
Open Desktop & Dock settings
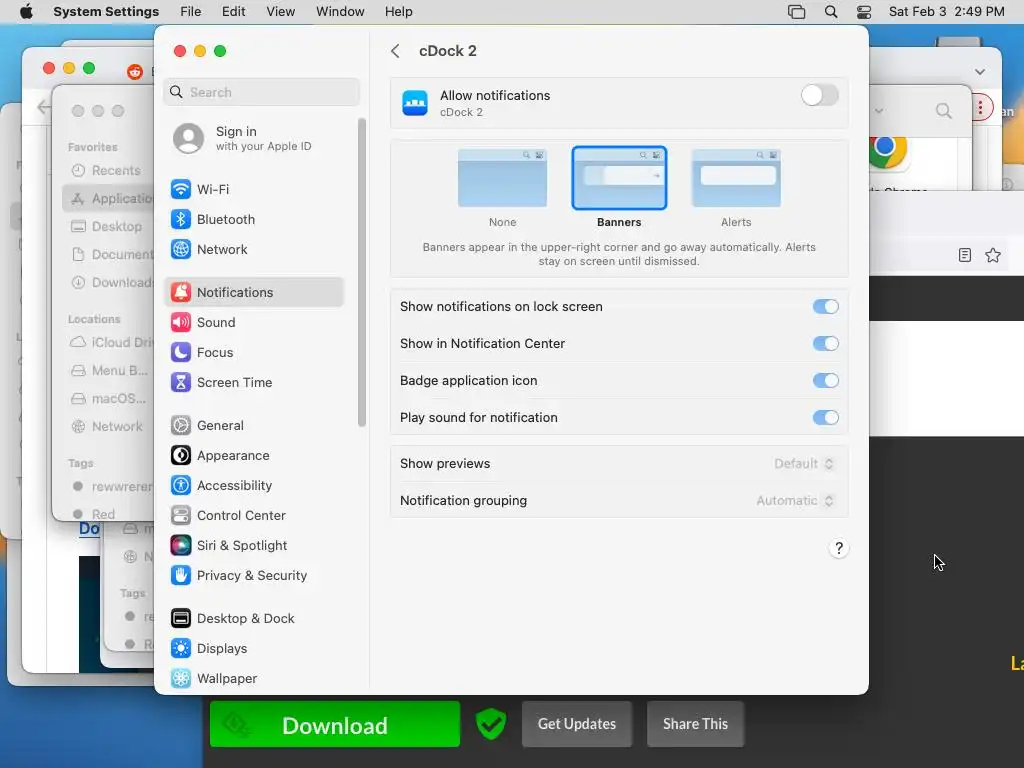click(253, 618)
